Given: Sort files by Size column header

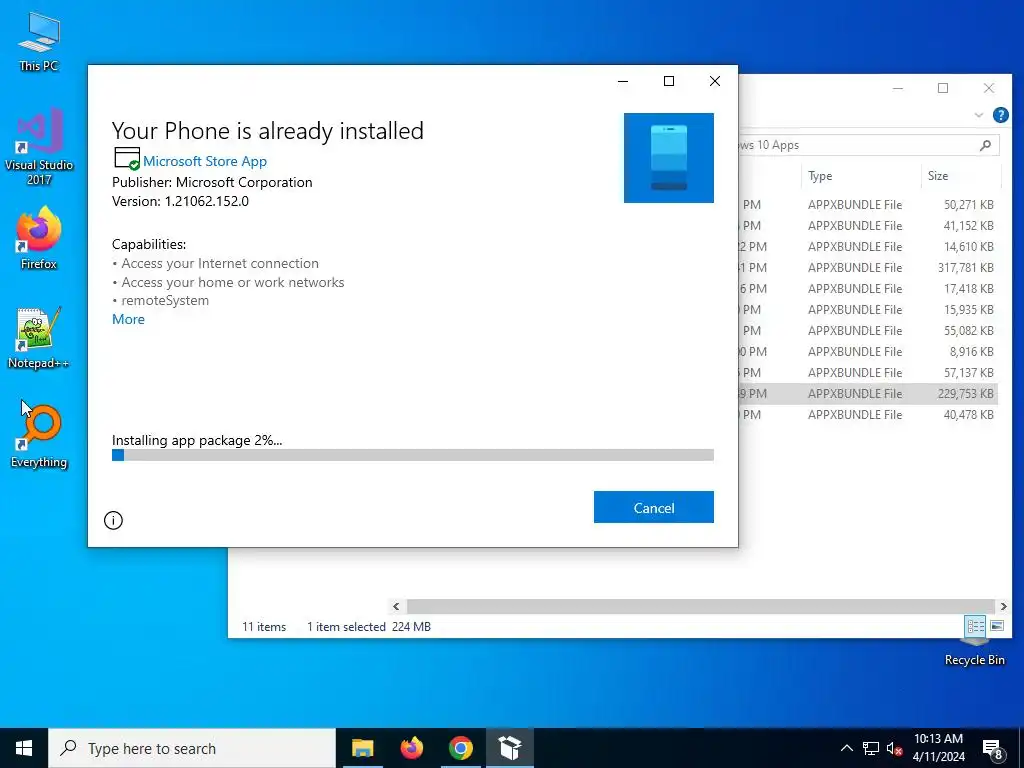Looking at the screenshot, I should coord(961,176).
